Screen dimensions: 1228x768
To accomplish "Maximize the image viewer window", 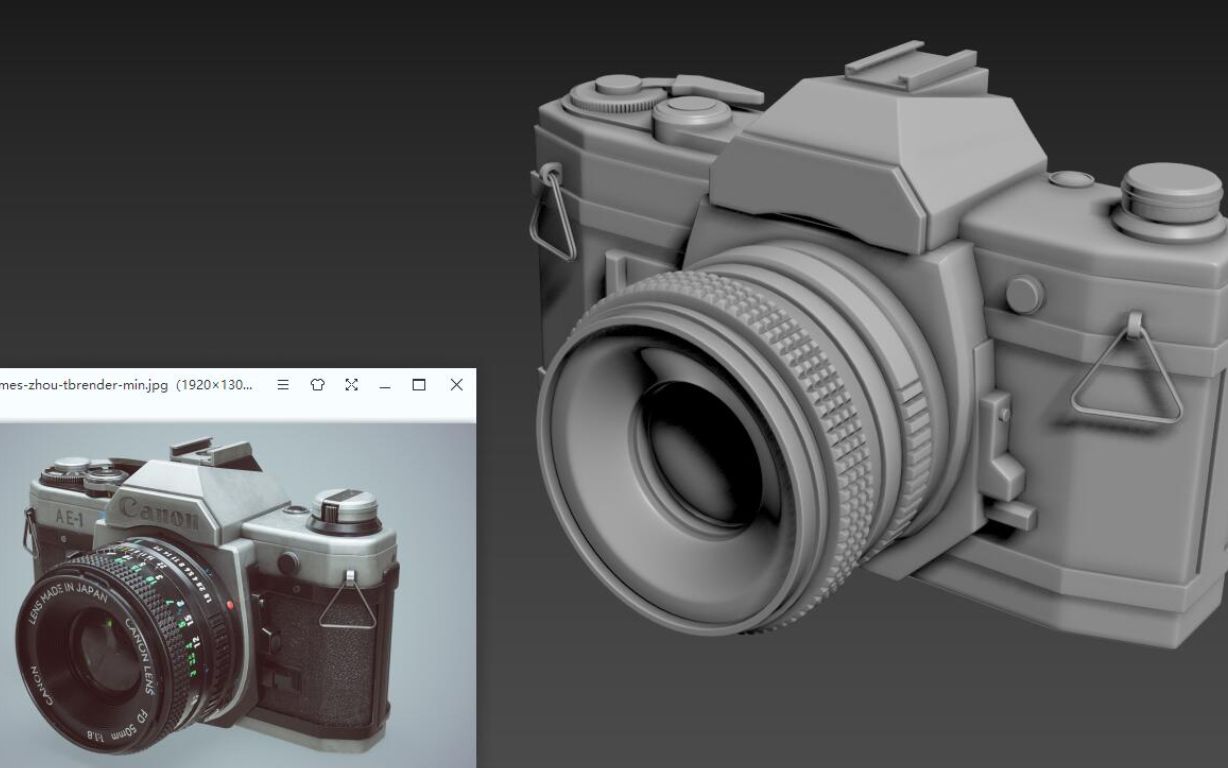I will (419, 385).
